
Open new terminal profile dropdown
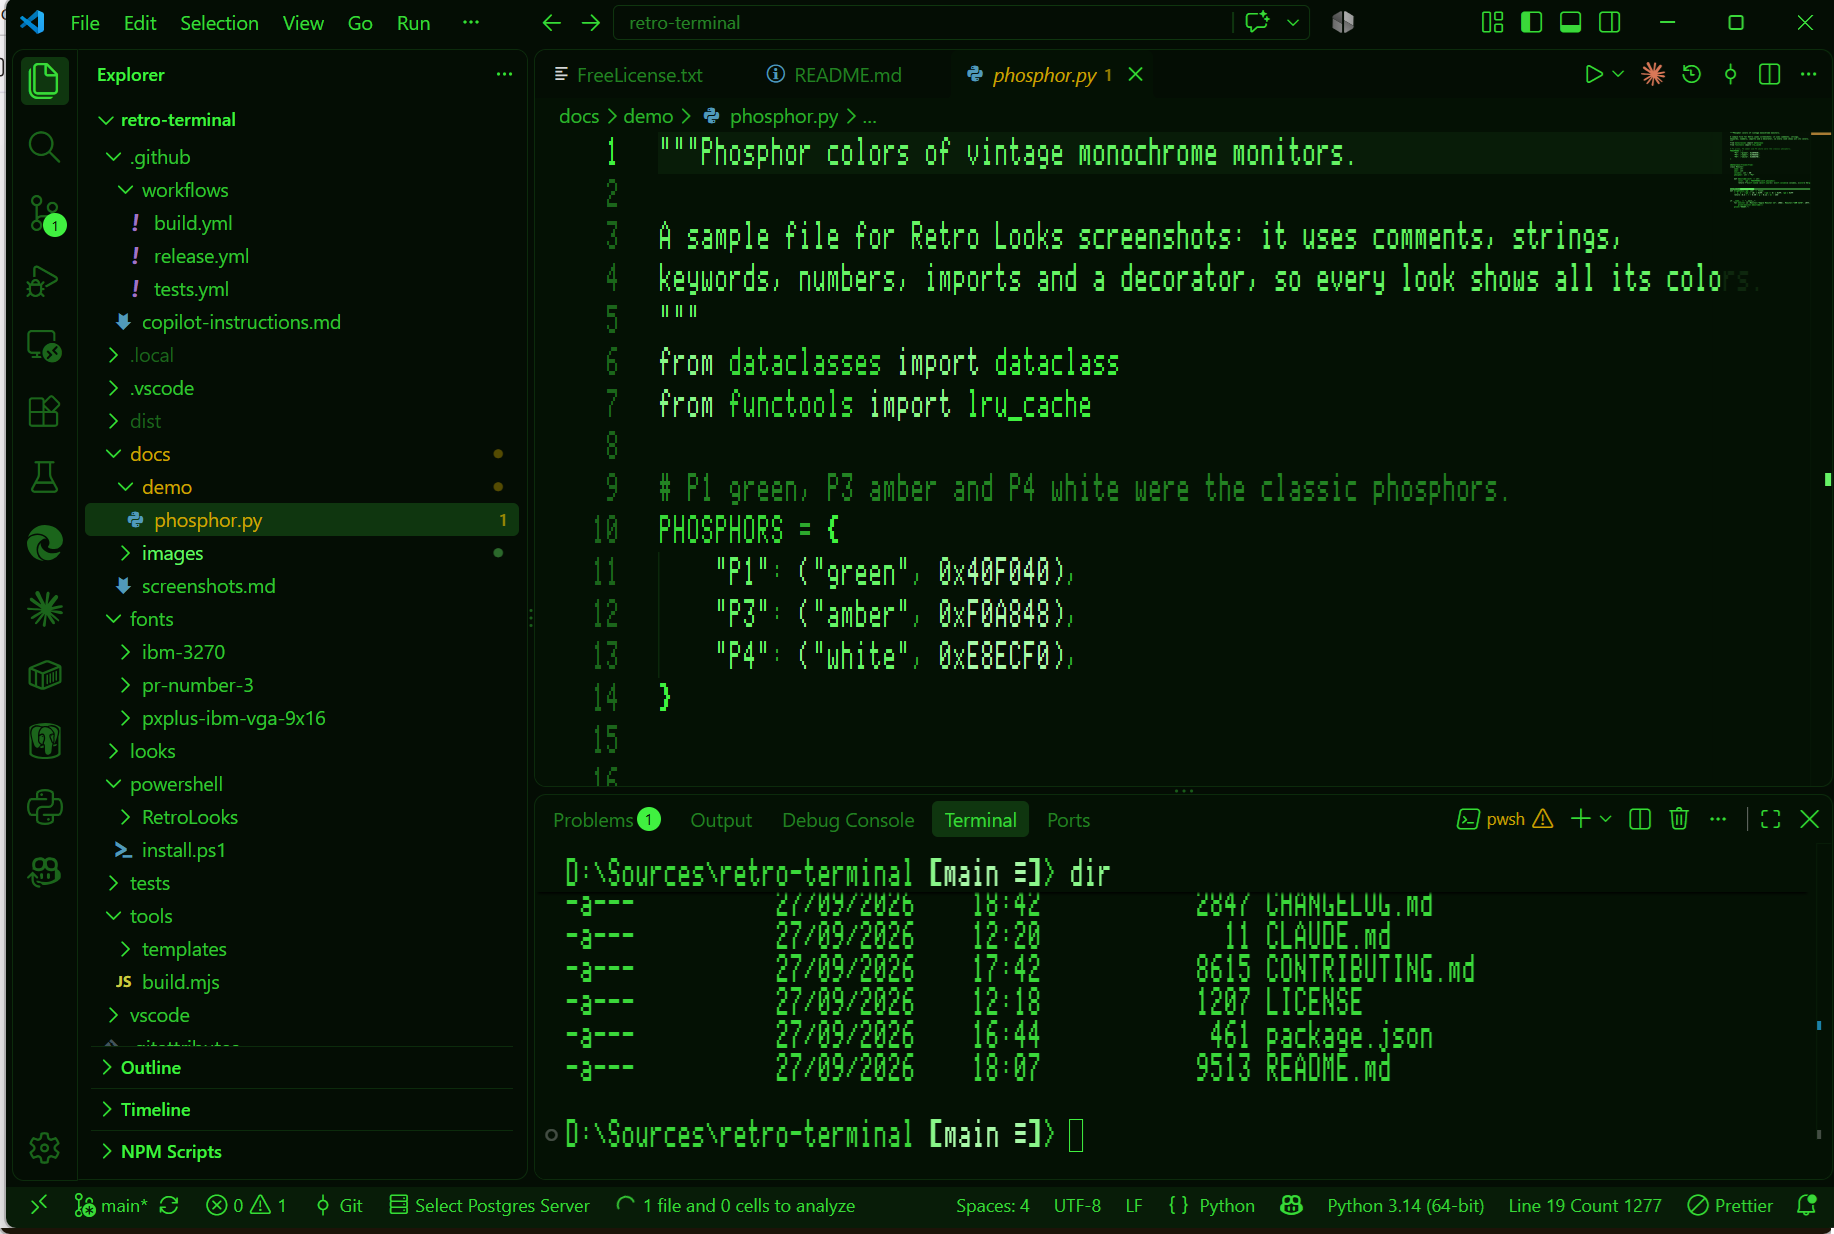point(1606,819)
